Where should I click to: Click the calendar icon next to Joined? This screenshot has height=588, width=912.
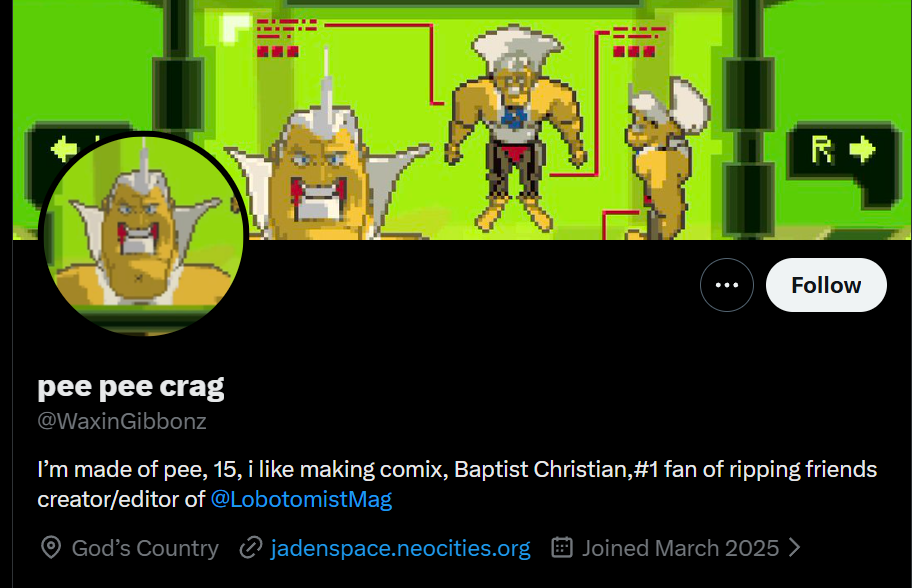click(x=562, y=547)
